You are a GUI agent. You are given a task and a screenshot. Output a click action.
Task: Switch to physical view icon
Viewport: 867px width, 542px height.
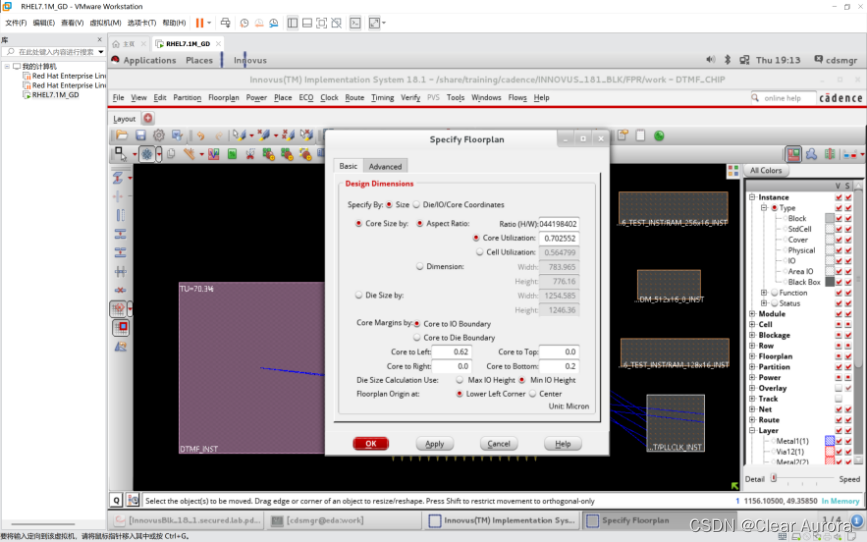pos(830,154)
